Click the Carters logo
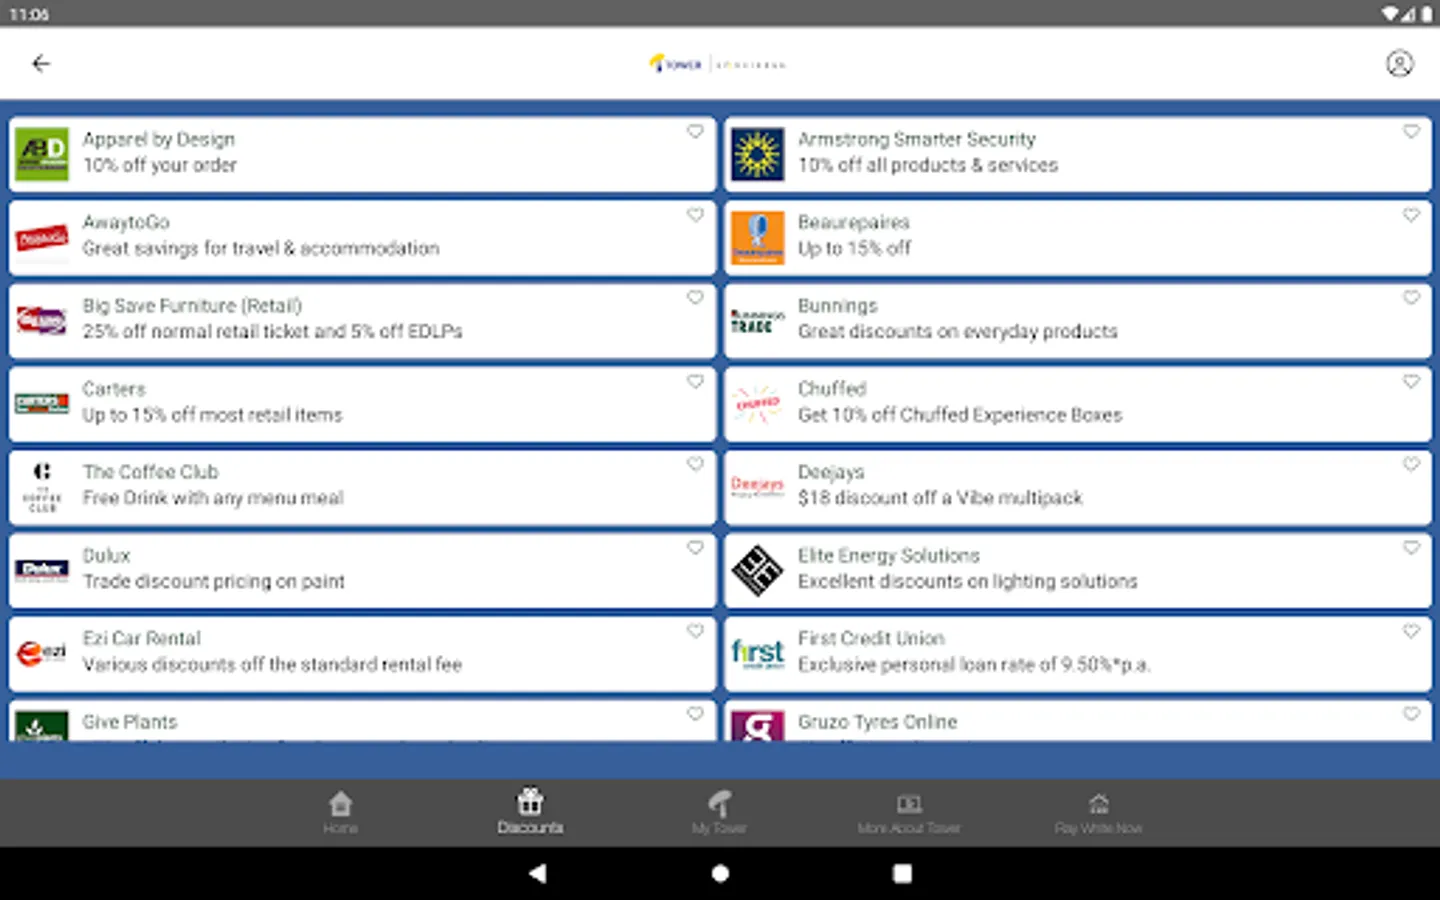 click(x=42, y=404)
